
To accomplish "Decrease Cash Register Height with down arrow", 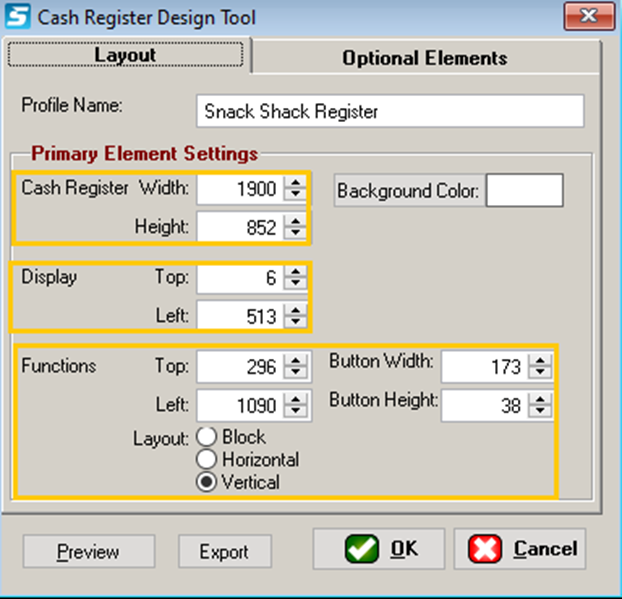I will [x=294, y=233].
